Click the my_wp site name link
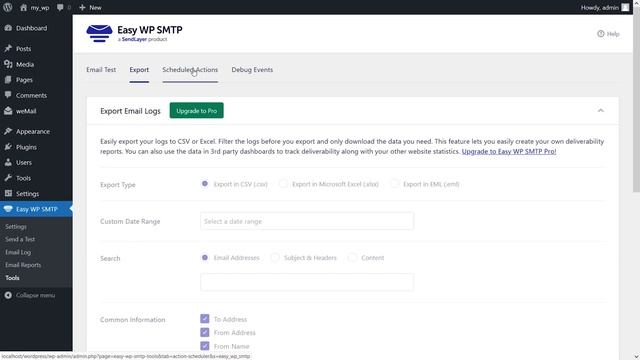Image resolution: width=640 pixels, height=360 pixels. tap(40, 7)
